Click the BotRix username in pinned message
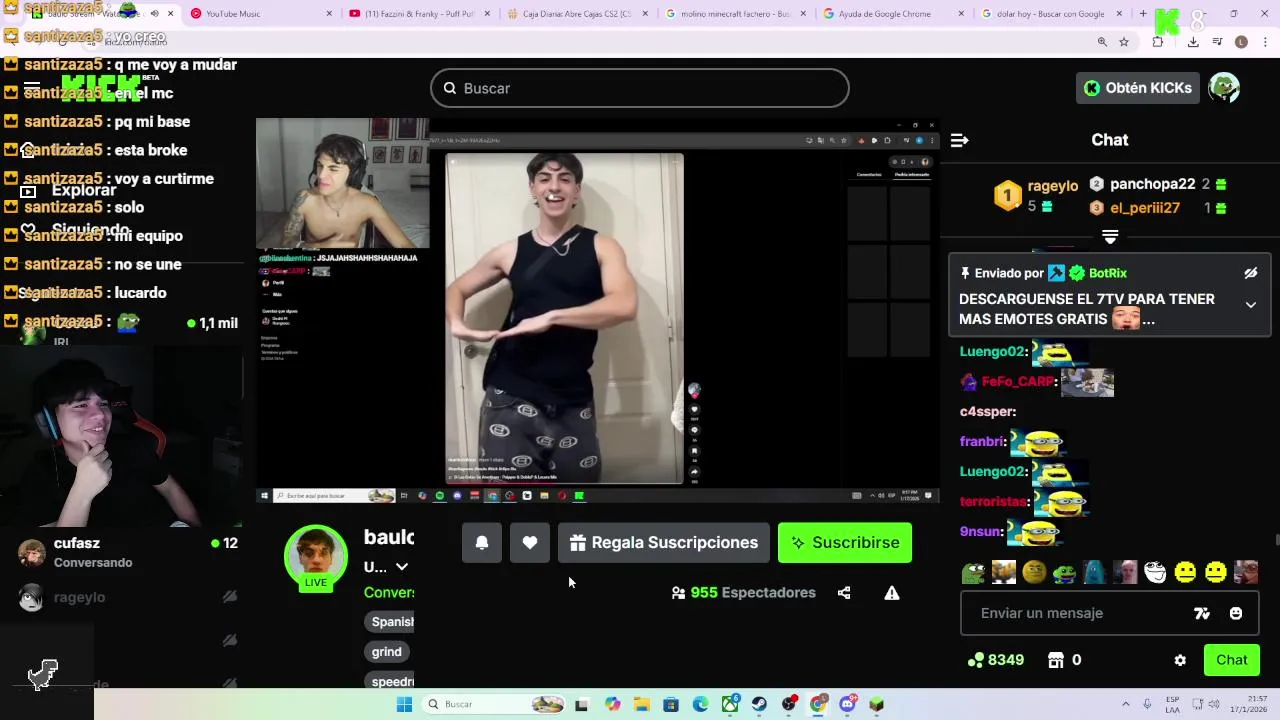This screenshot has width=1280, height=720. [x=1108, y=273]
